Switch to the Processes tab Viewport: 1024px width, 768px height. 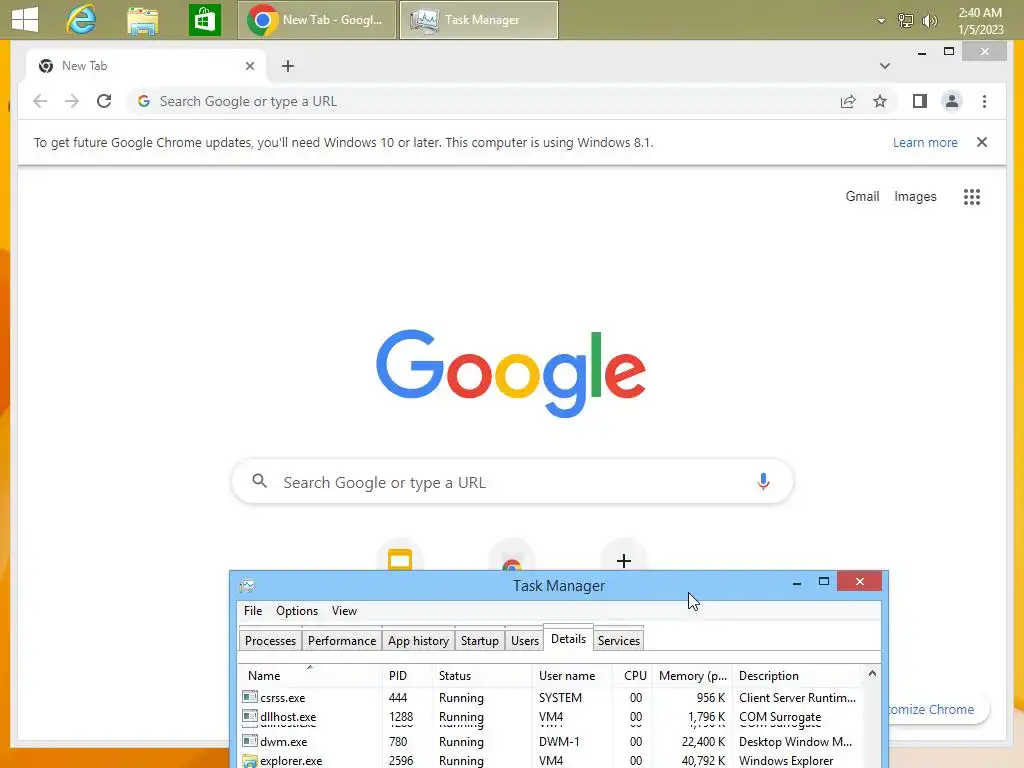[x=270, y=641]
